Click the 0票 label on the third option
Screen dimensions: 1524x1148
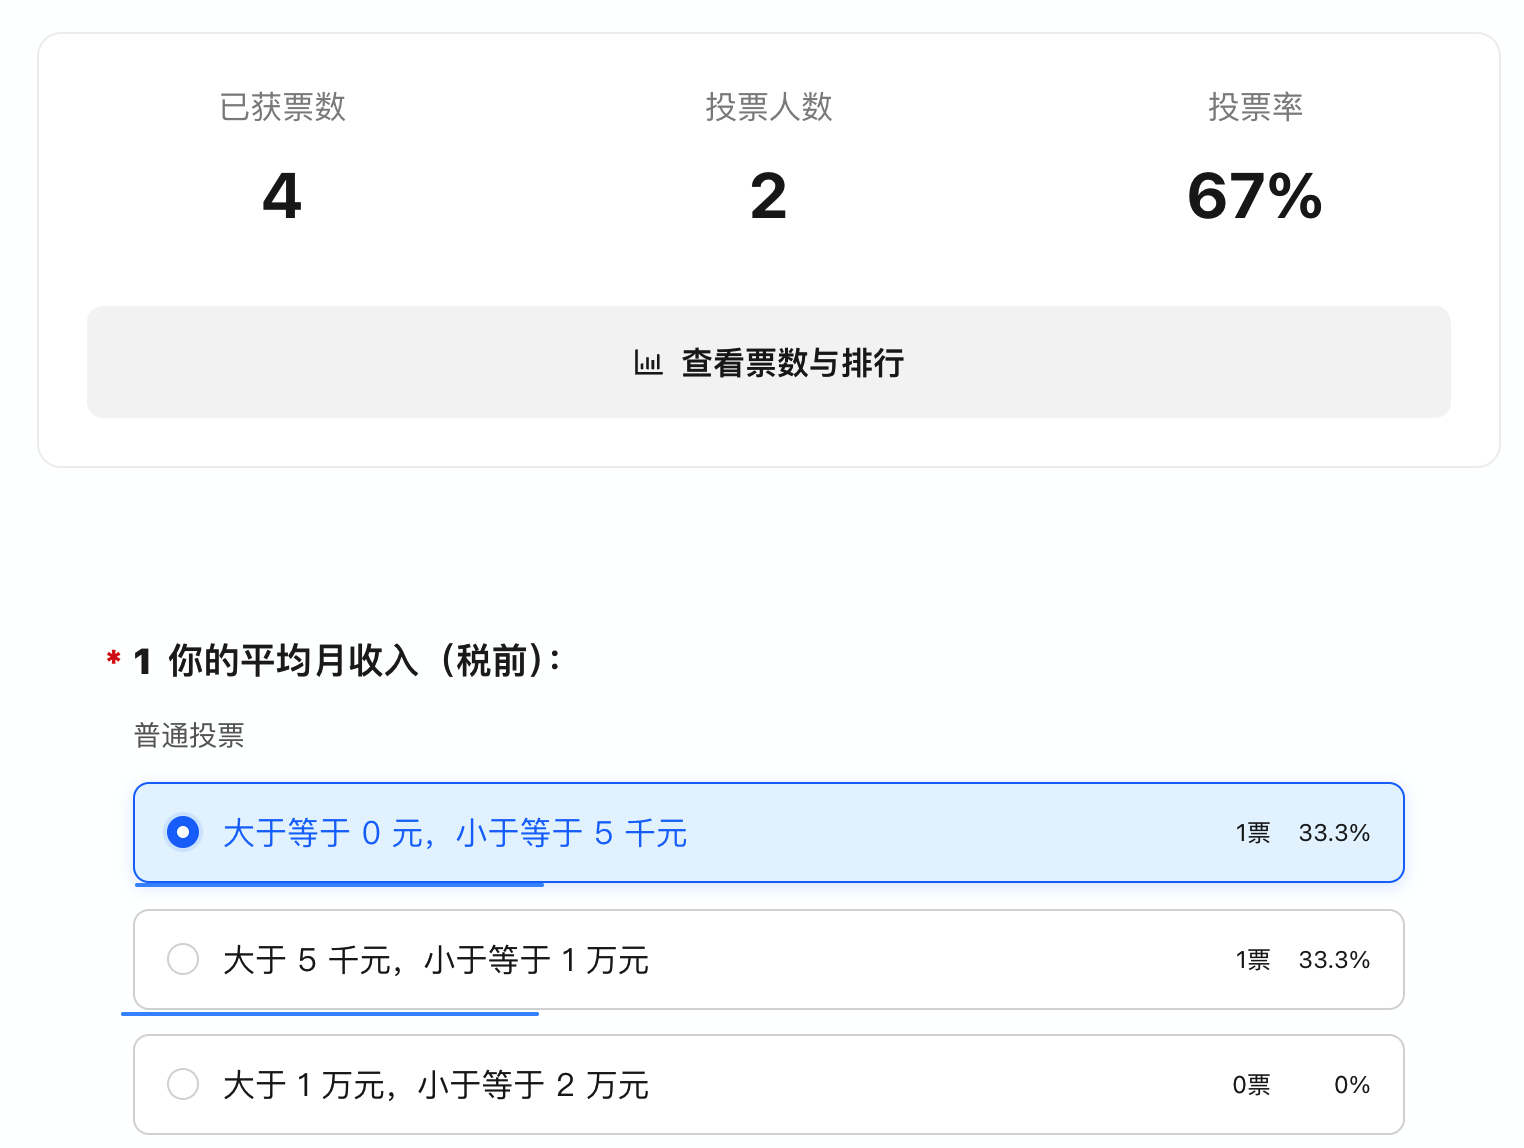(1251, 1084)
